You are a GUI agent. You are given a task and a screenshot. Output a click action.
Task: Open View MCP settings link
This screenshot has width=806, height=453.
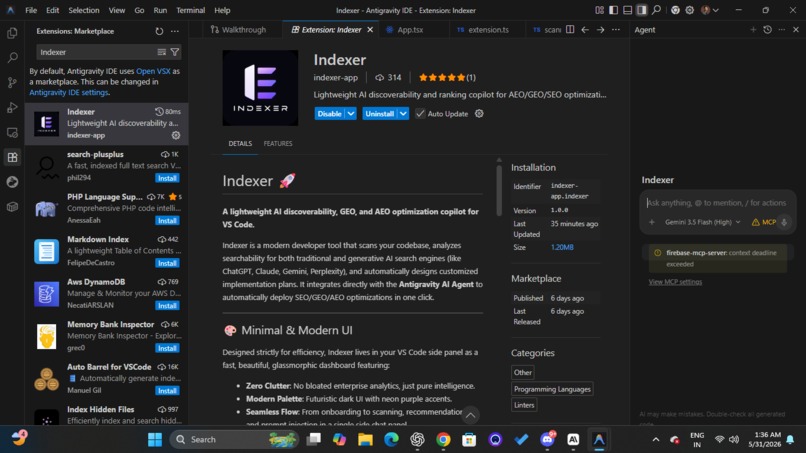[675, 282]
